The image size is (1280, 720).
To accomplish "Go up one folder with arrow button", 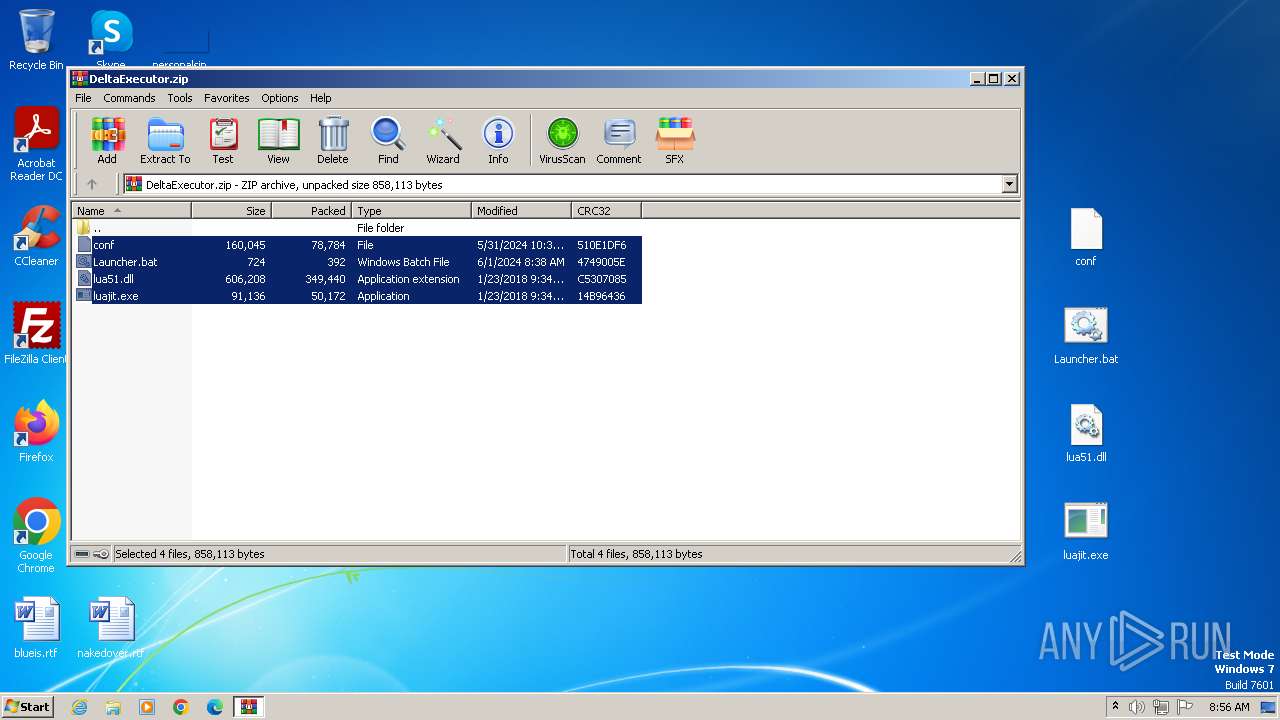I will point(92,184).
